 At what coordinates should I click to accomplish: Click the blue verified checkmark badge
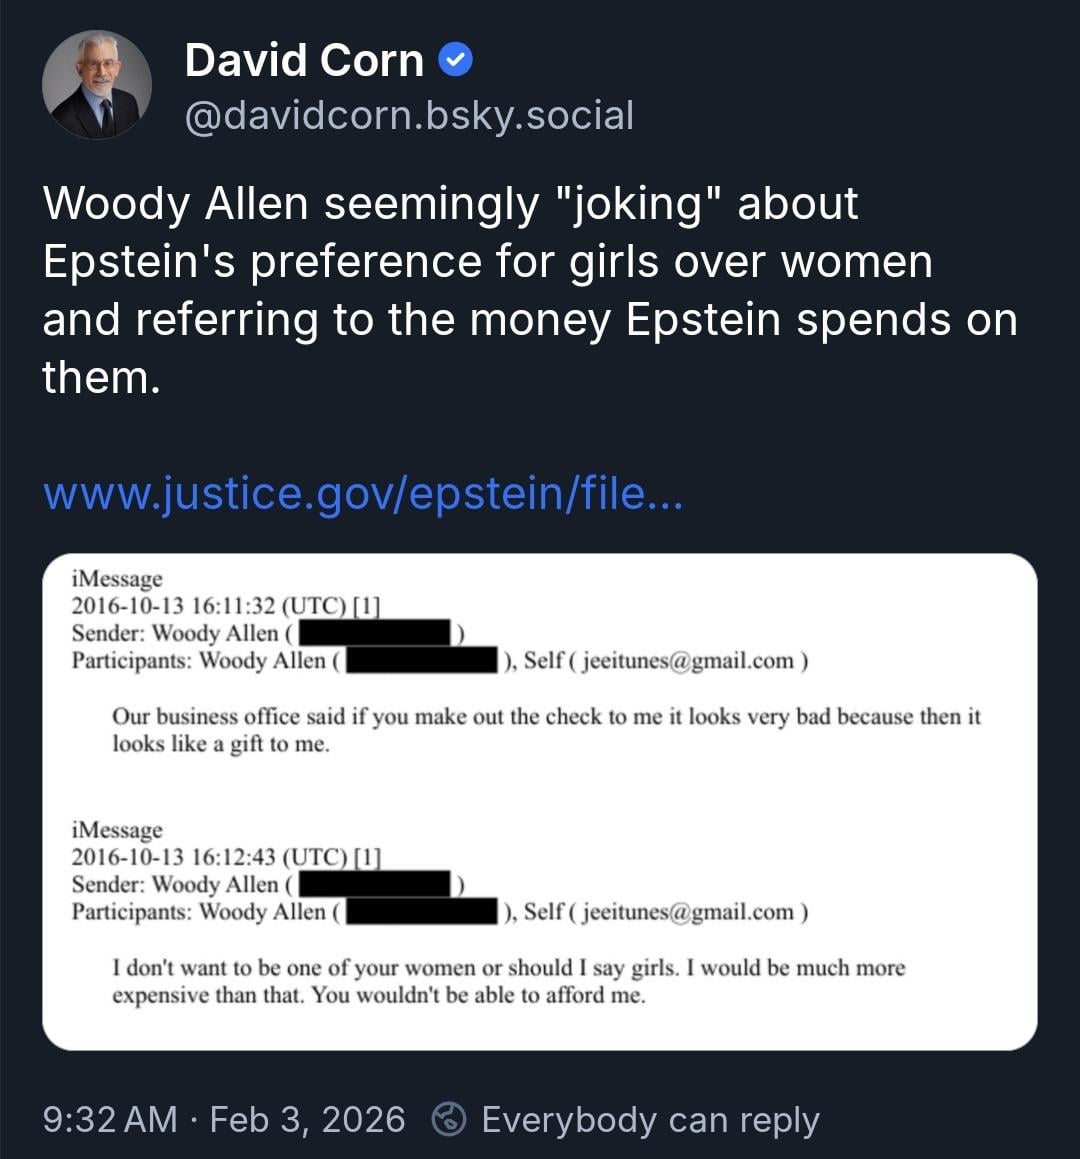(x=456, y=61)
